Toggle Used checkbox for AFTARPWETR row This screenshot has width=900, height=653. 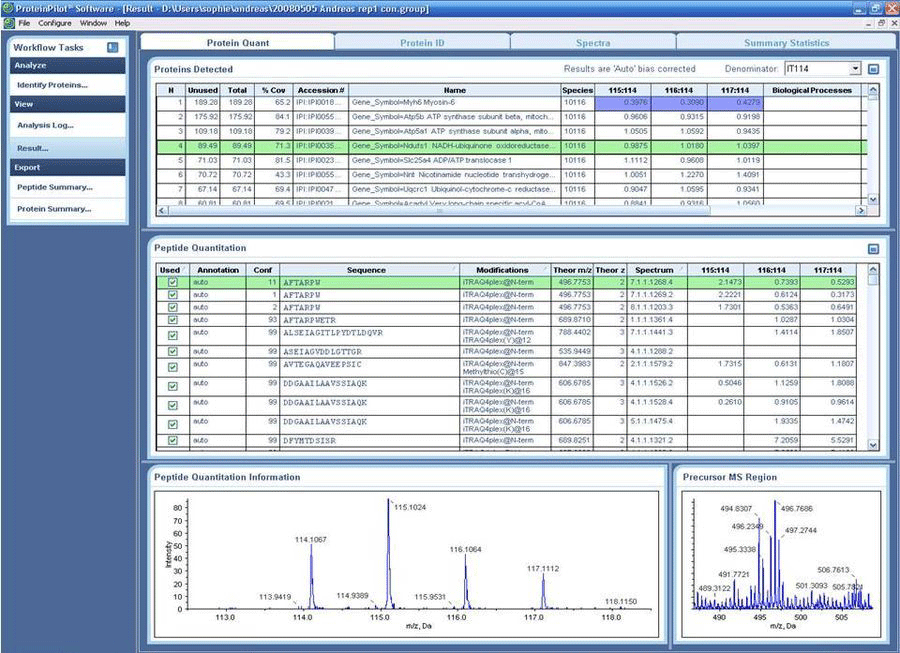tap(172, 320)
